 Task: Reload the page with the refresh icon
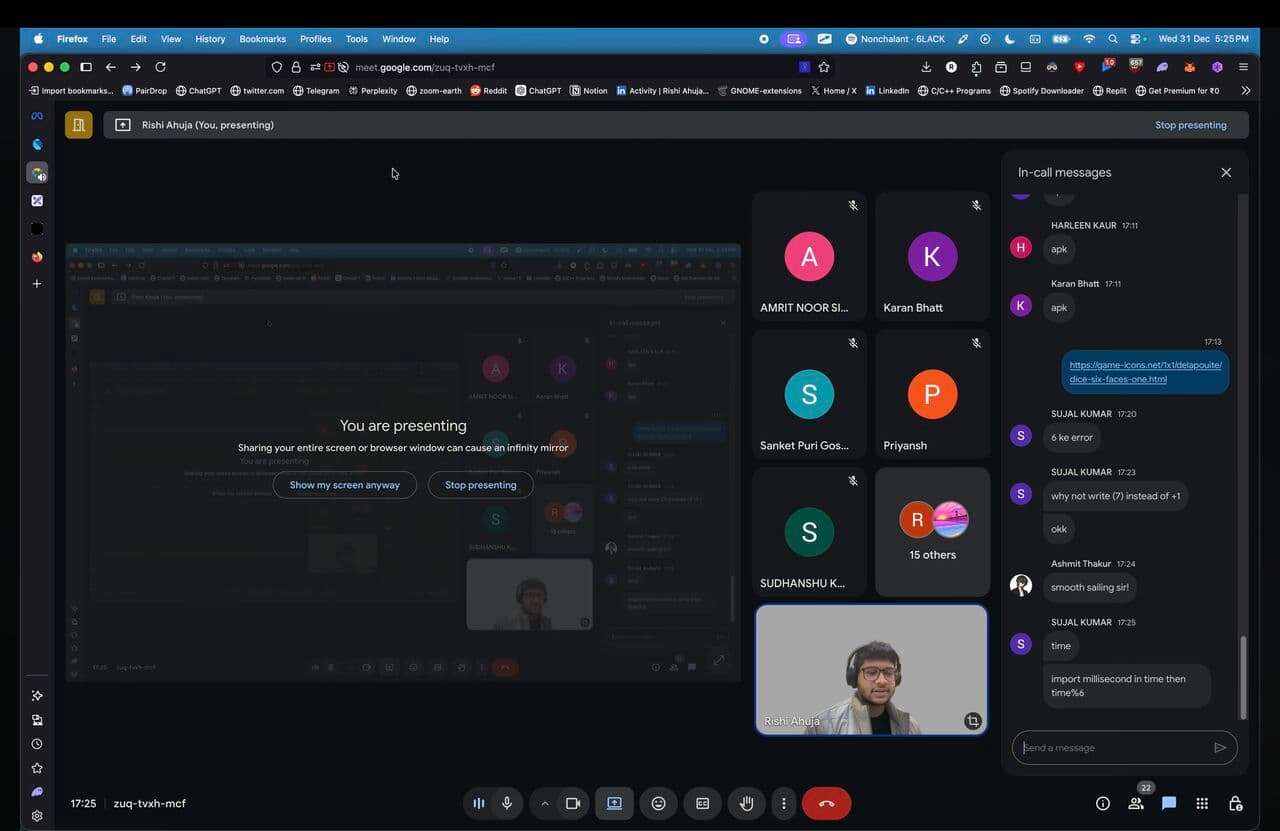tap(160, 67)
